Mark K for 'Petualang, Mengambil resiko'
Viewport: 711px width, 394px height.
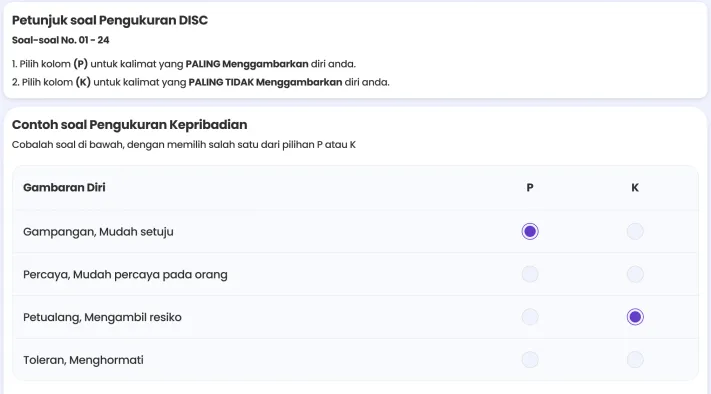coord(635,317)
